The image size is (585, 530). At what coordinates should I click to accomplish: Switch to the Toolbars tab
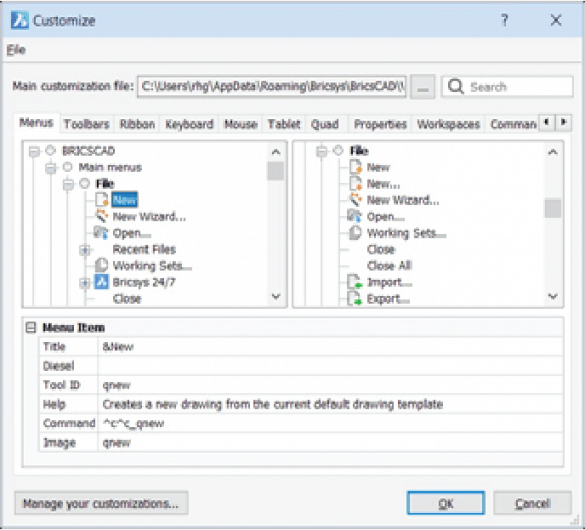86,124
